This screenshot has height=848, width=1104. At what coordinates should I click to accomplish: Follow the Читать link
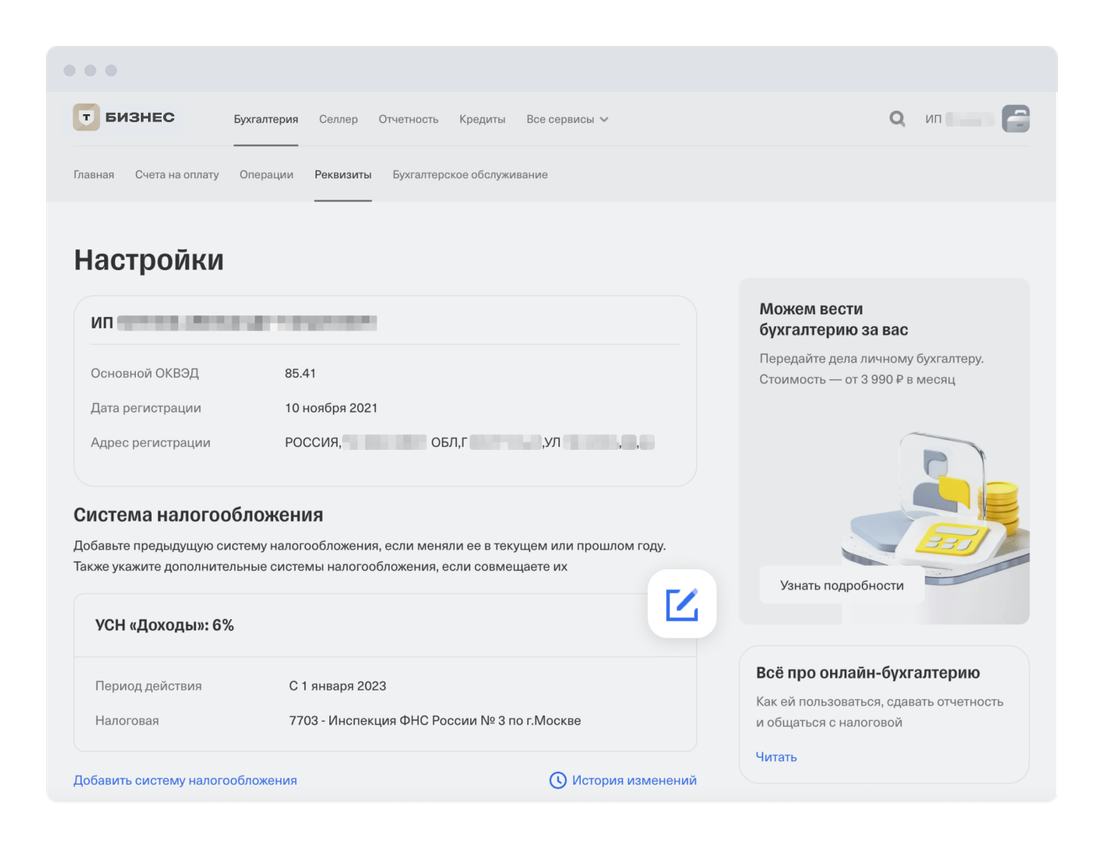click(776, 757)
